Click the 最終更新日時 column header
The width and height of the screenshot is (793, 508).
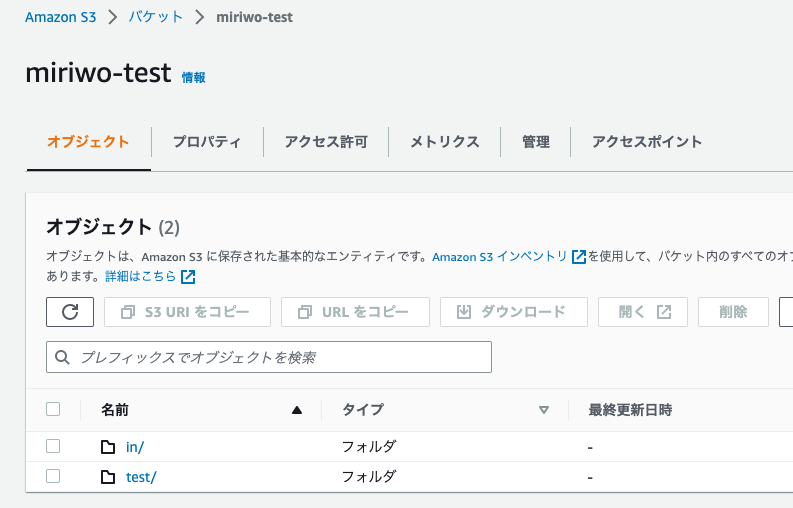[x=630, y=410]
